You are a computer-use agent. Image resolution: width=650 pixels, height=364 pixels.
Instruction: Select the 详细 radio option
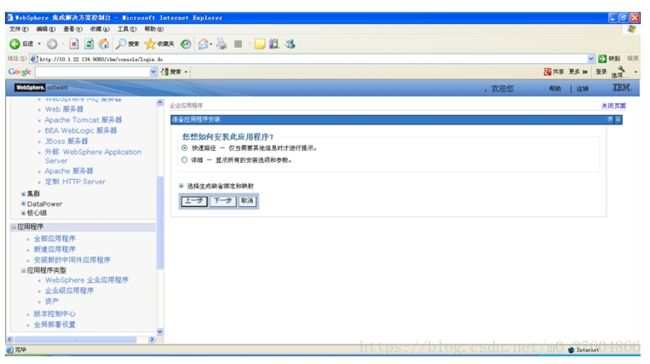[x=184, y=160]
